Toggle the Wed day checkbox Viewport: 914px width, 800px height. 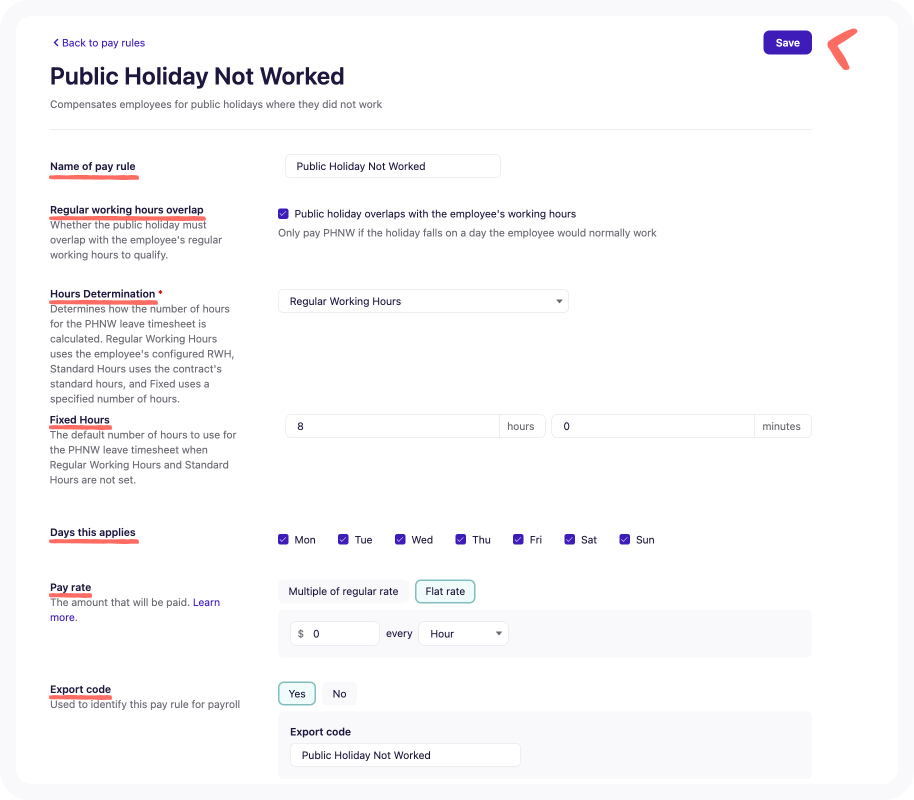(400, 539)
